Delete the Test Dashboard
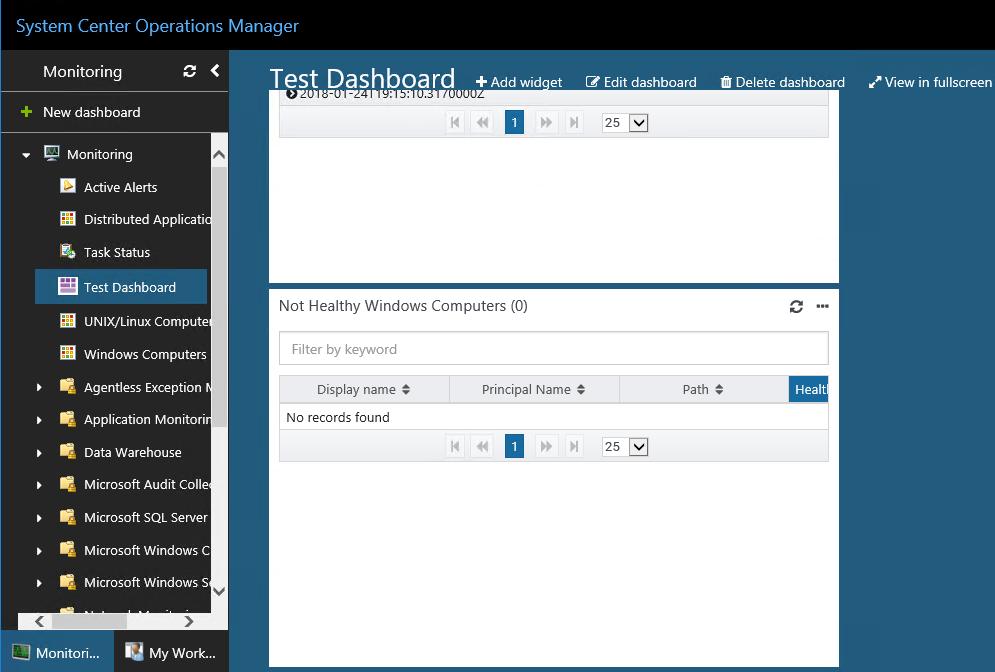This screenshot has height=672, width=995. click(782, 82)
